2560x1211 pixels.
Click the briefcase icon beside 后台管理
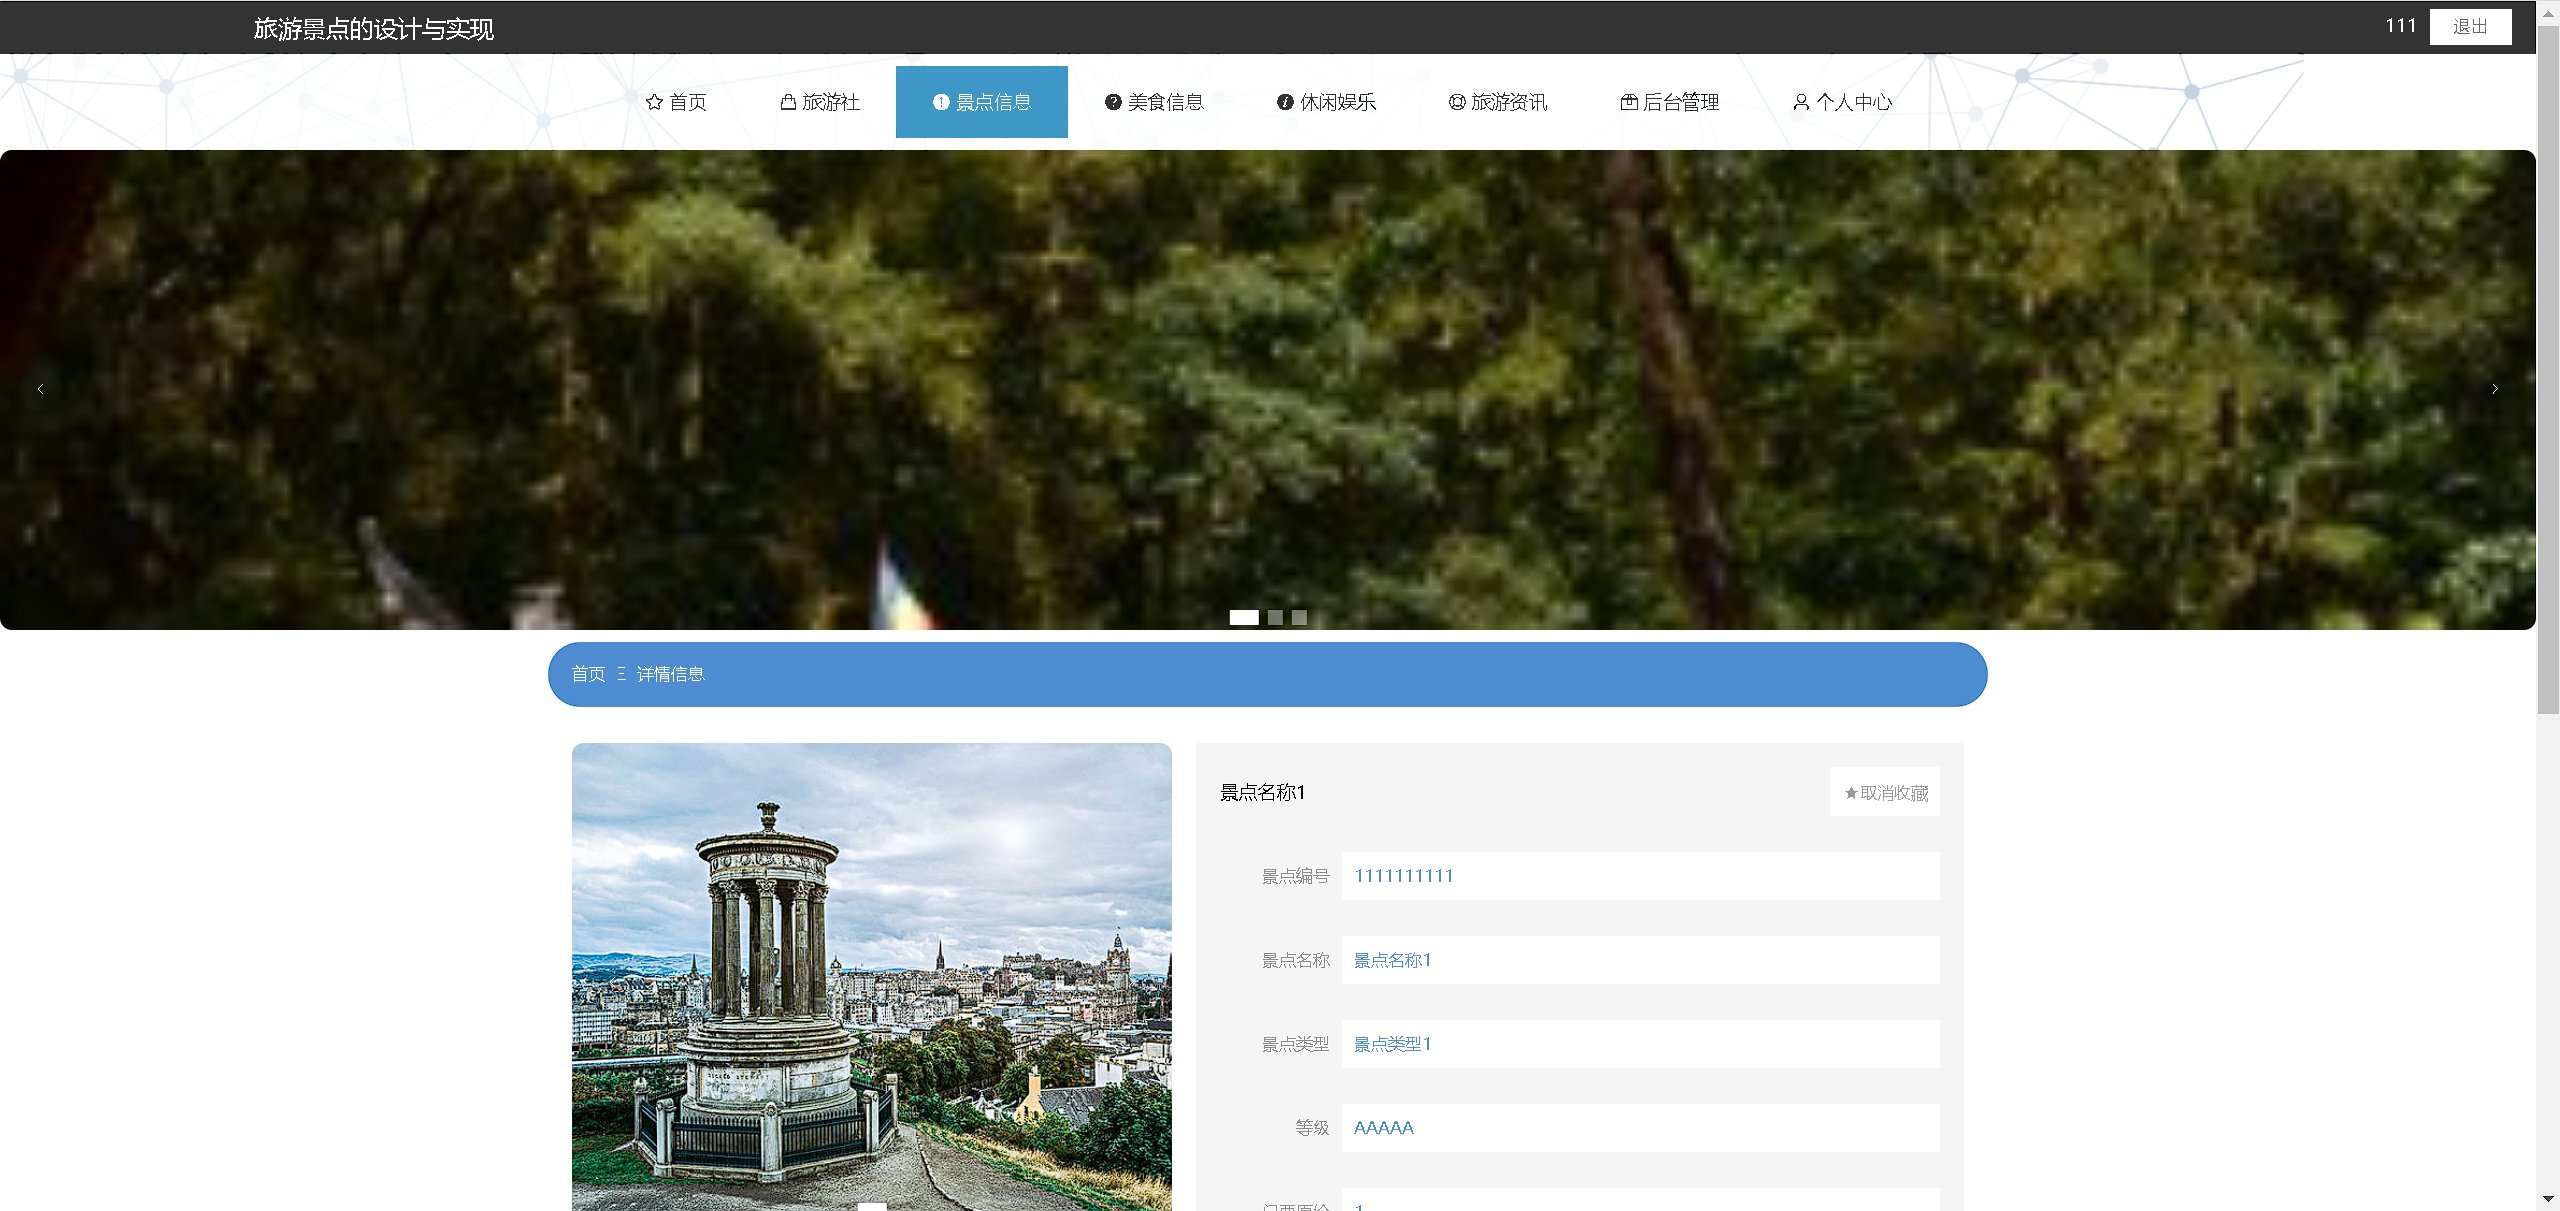1629,102
